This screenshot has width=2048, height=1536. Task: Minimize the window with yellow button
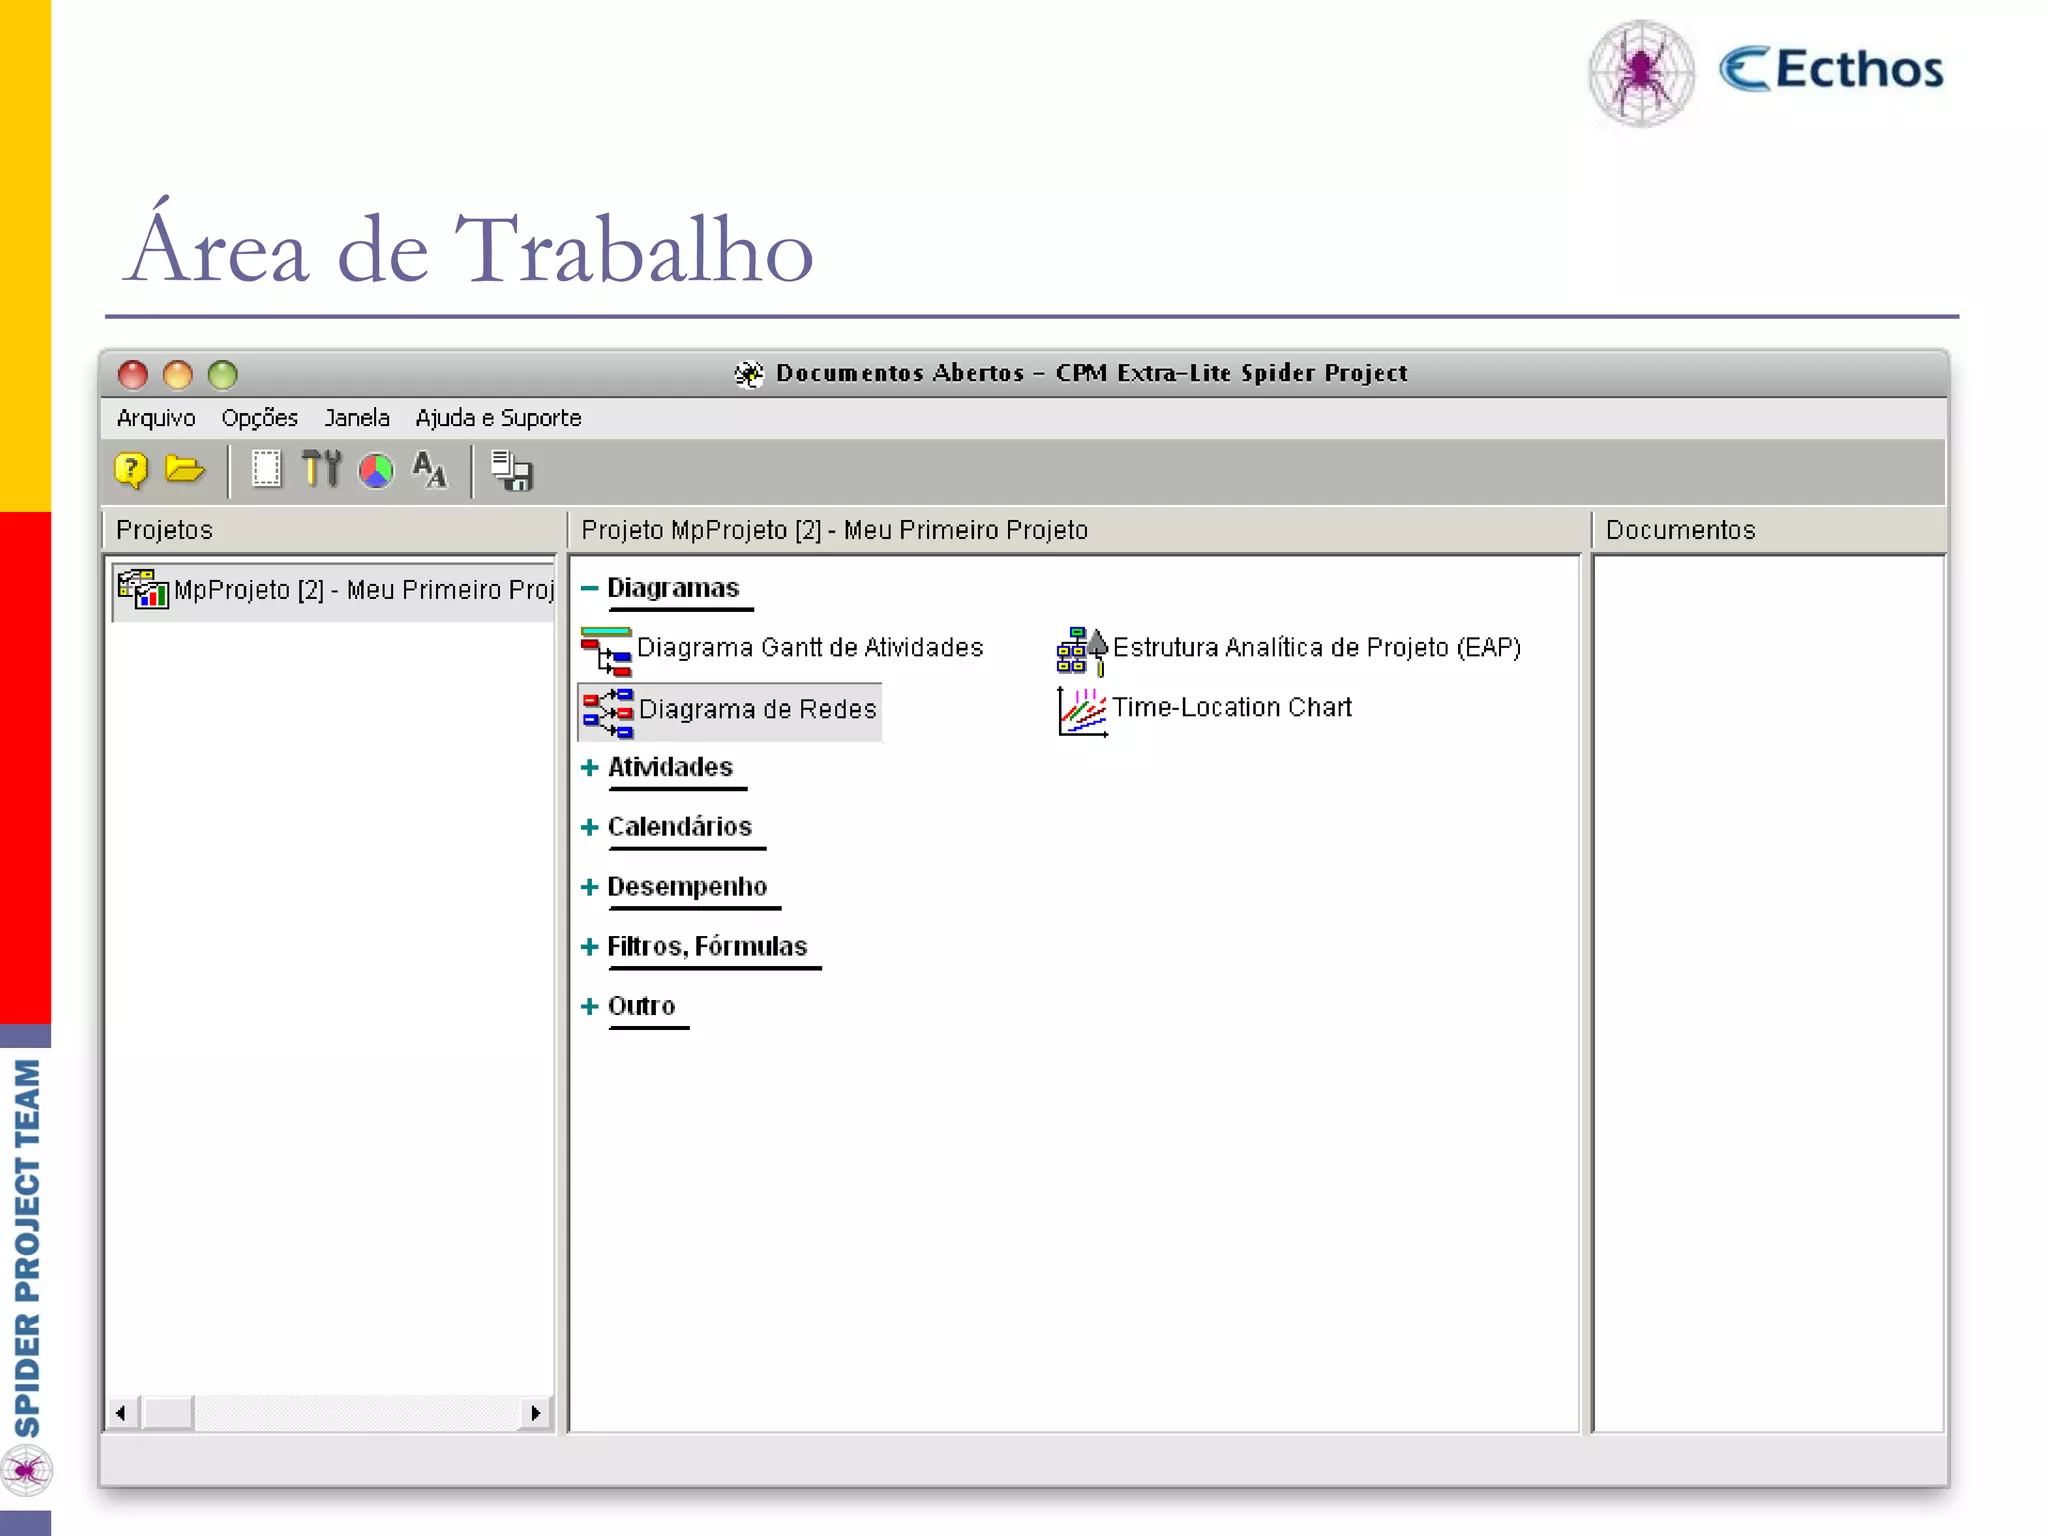click(x=178, y=375)
